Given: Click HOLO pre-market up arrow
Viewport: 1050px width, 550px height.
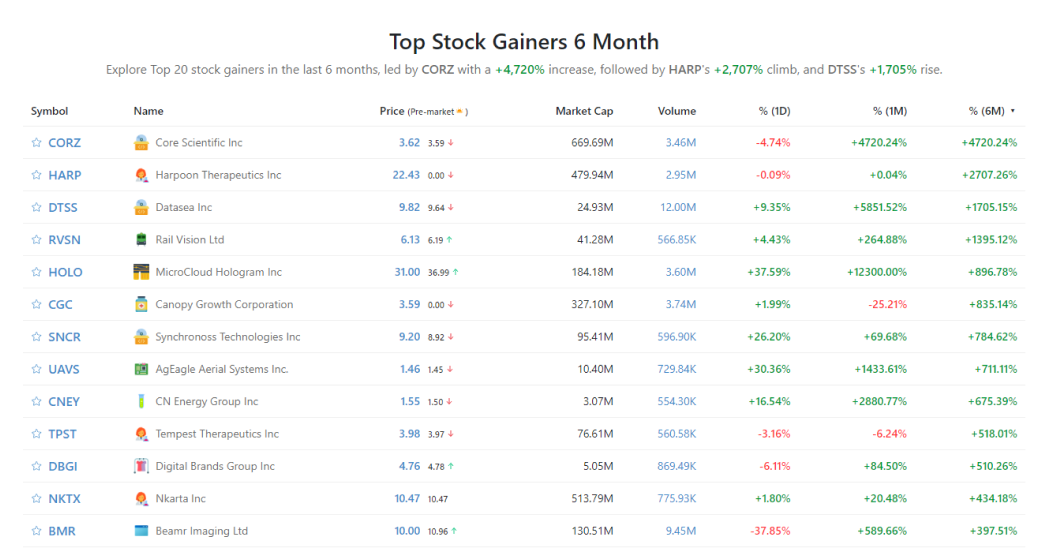Looking at the screenshot, I should coord(455,272).
